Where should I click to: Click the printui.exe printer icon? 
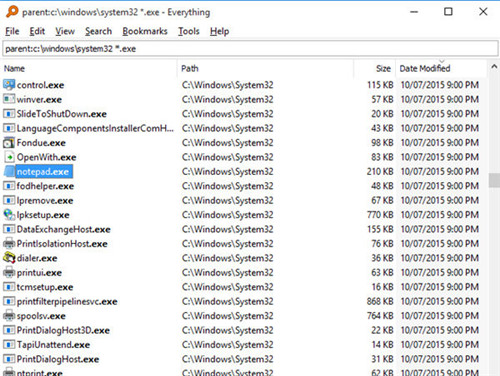tap(9, 272)
